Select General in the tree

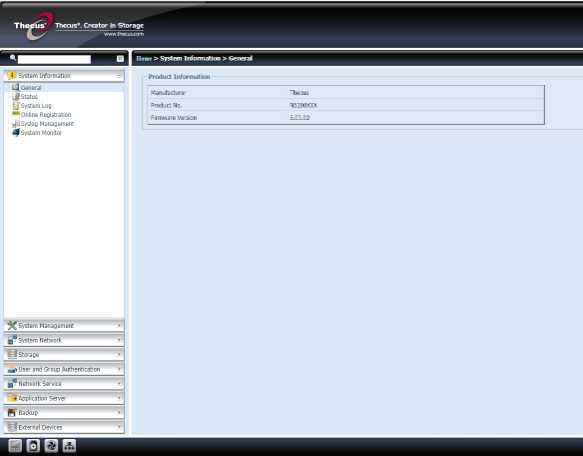click(31, 88)
